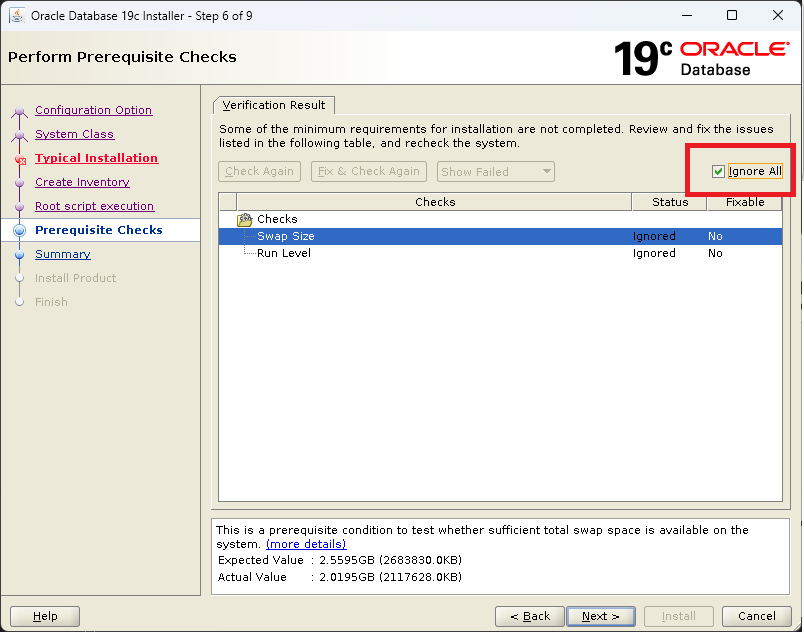Click the Back button
The image size is (804, 632).
[x=530, y=616]
